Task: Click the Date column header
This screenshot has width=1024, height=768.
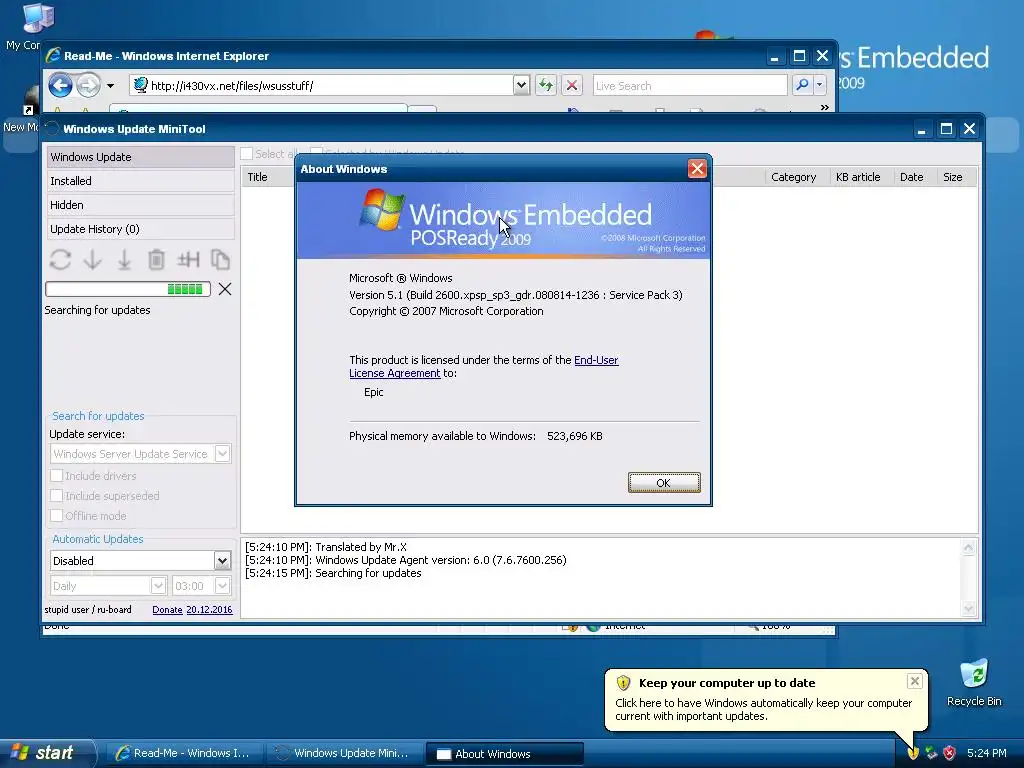Action: click(x=915, y=177)
